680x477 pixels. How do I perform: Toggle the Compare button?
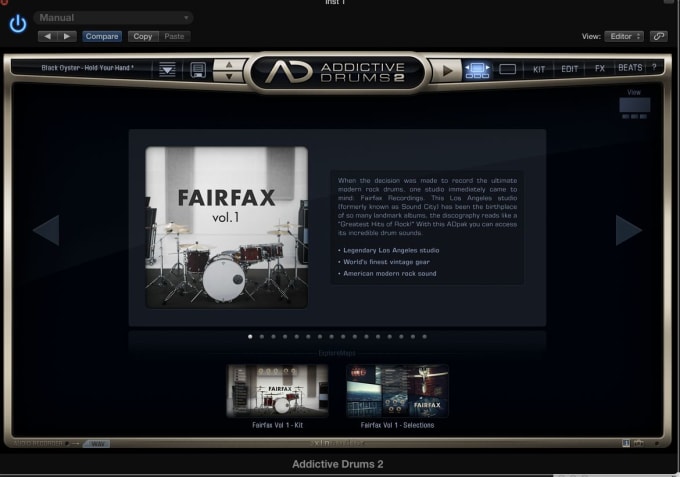(x=102, y=36)
